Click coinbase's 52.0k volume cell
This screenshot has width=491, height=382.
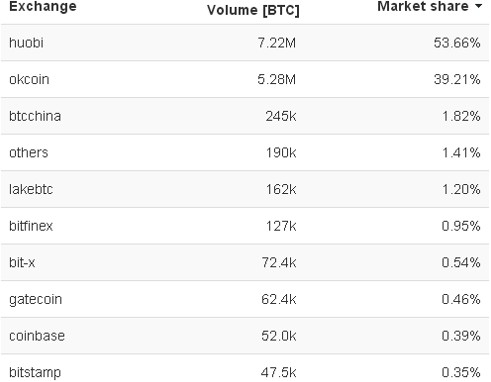[x=279, y=336]
